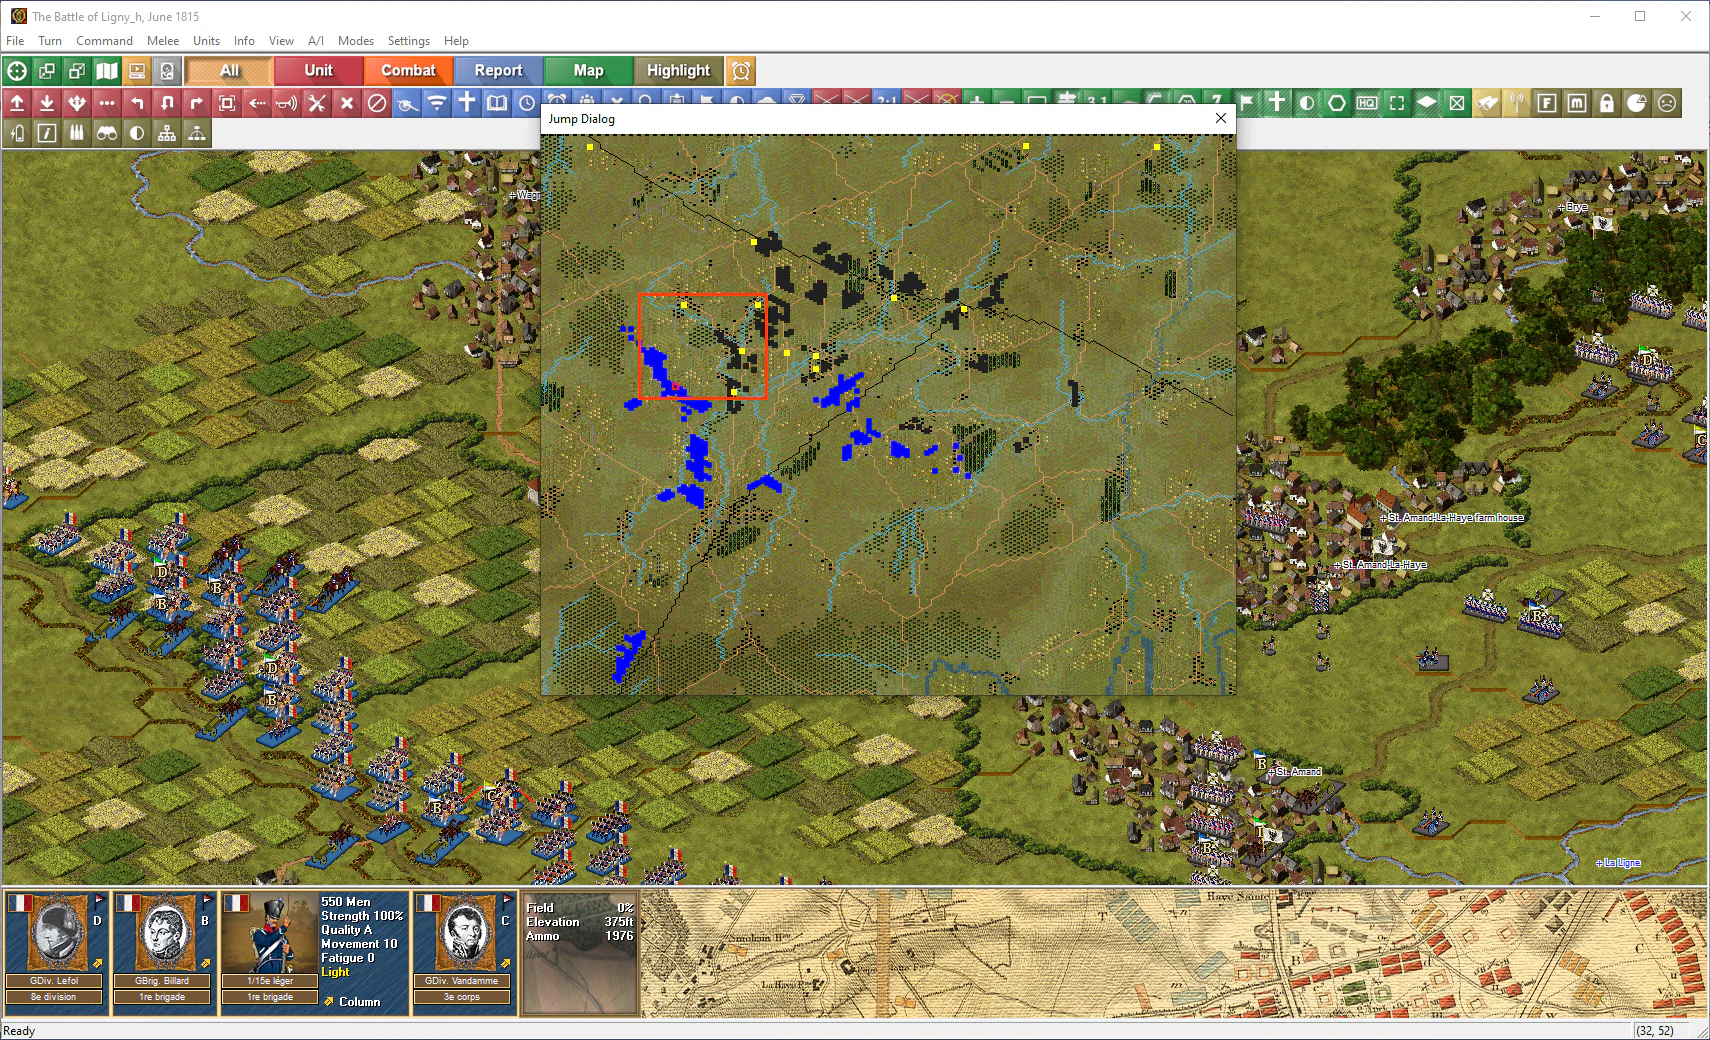Image resolution: width=1710 pixels, height=1040 pixels.
Task: Open the Command menu
Action: 104,41
